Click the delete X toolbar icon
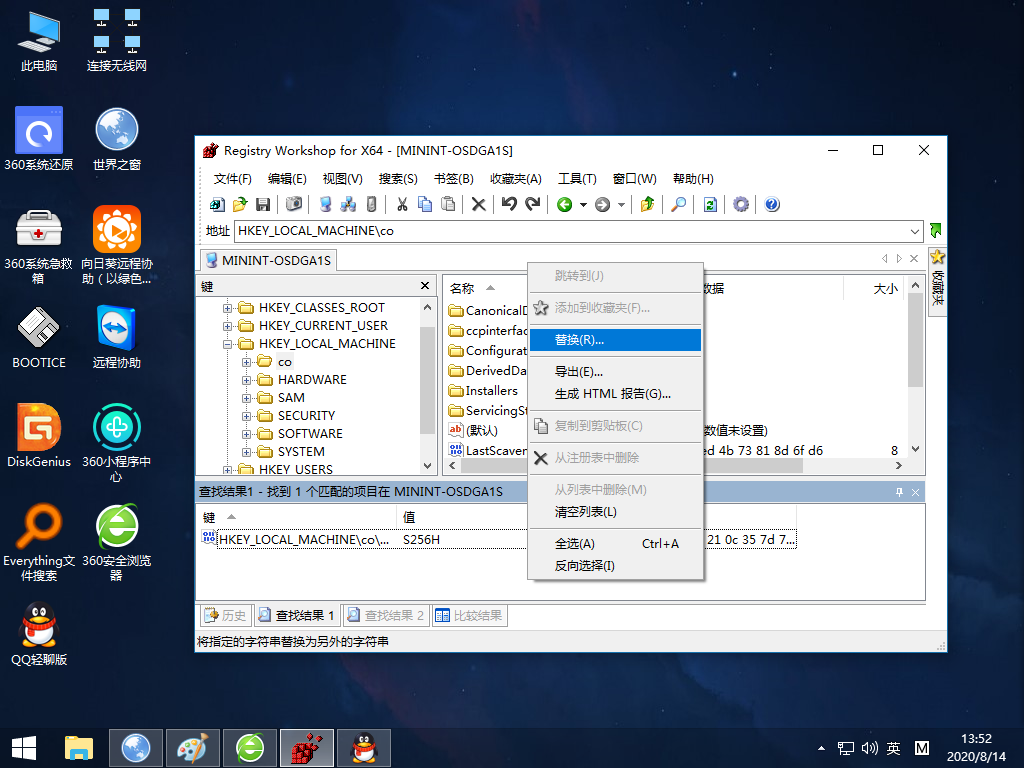This screenshot has height=768, width=1024. [x=479, y=204]
